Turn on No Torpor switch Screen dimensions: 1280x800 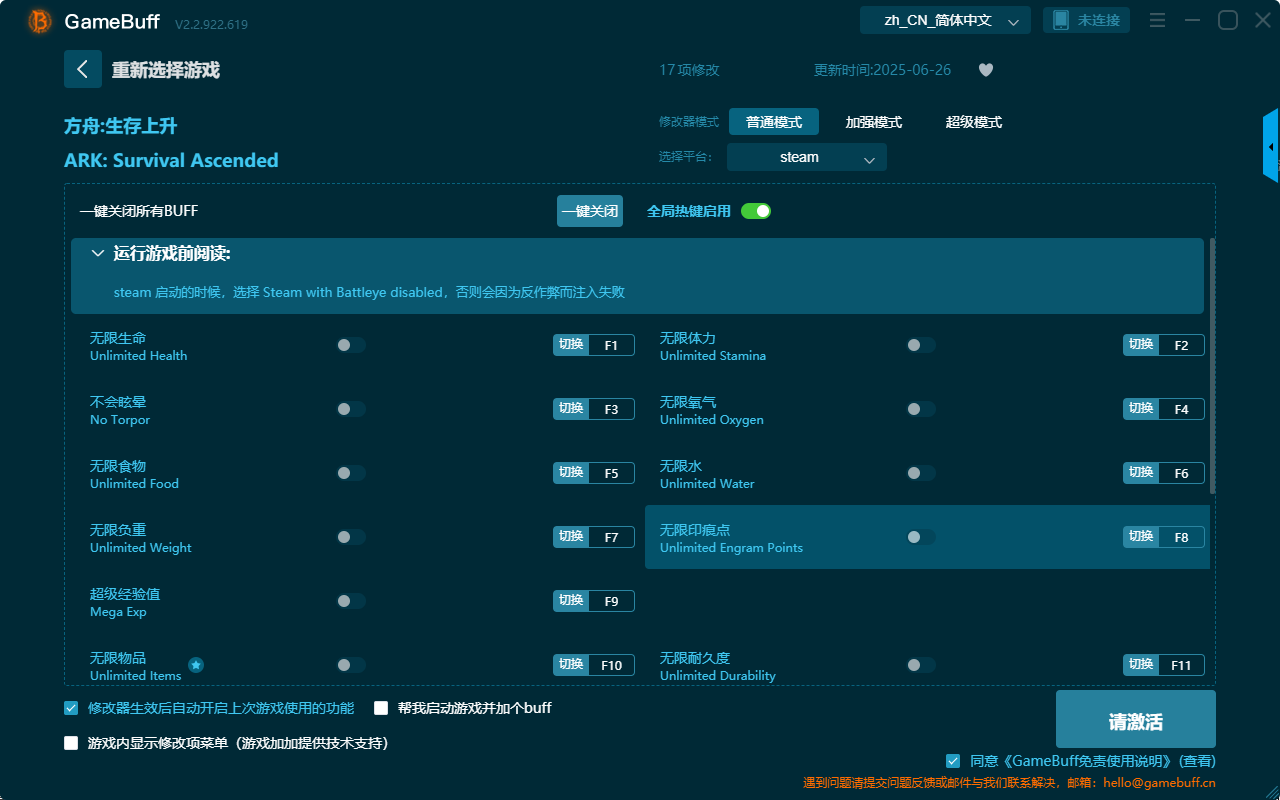(x=351, y=409)
